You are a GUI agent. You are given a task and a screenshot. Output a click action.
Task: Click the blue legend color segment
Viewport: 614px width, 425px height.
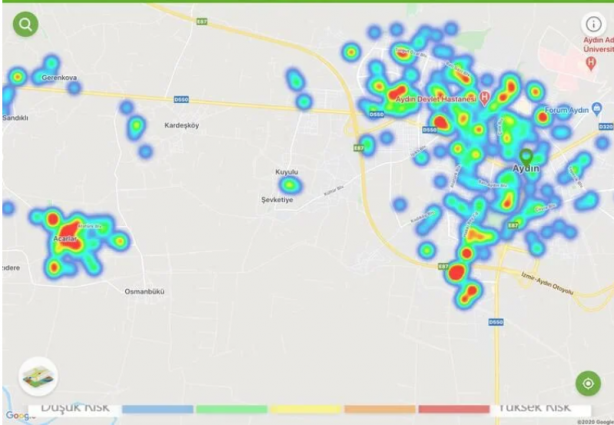point(157,409)
